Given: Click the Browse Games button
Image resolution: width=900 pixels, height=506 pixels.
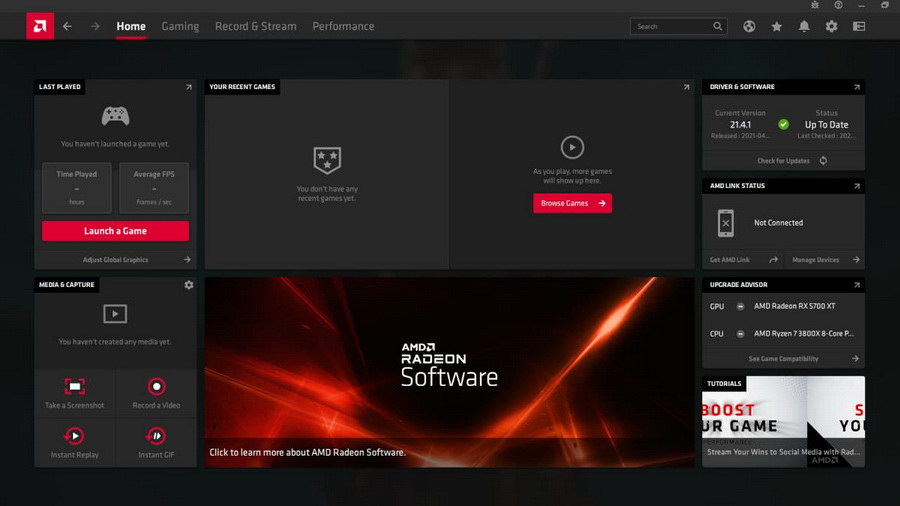Looking at the screenshot, I should 572,203.
